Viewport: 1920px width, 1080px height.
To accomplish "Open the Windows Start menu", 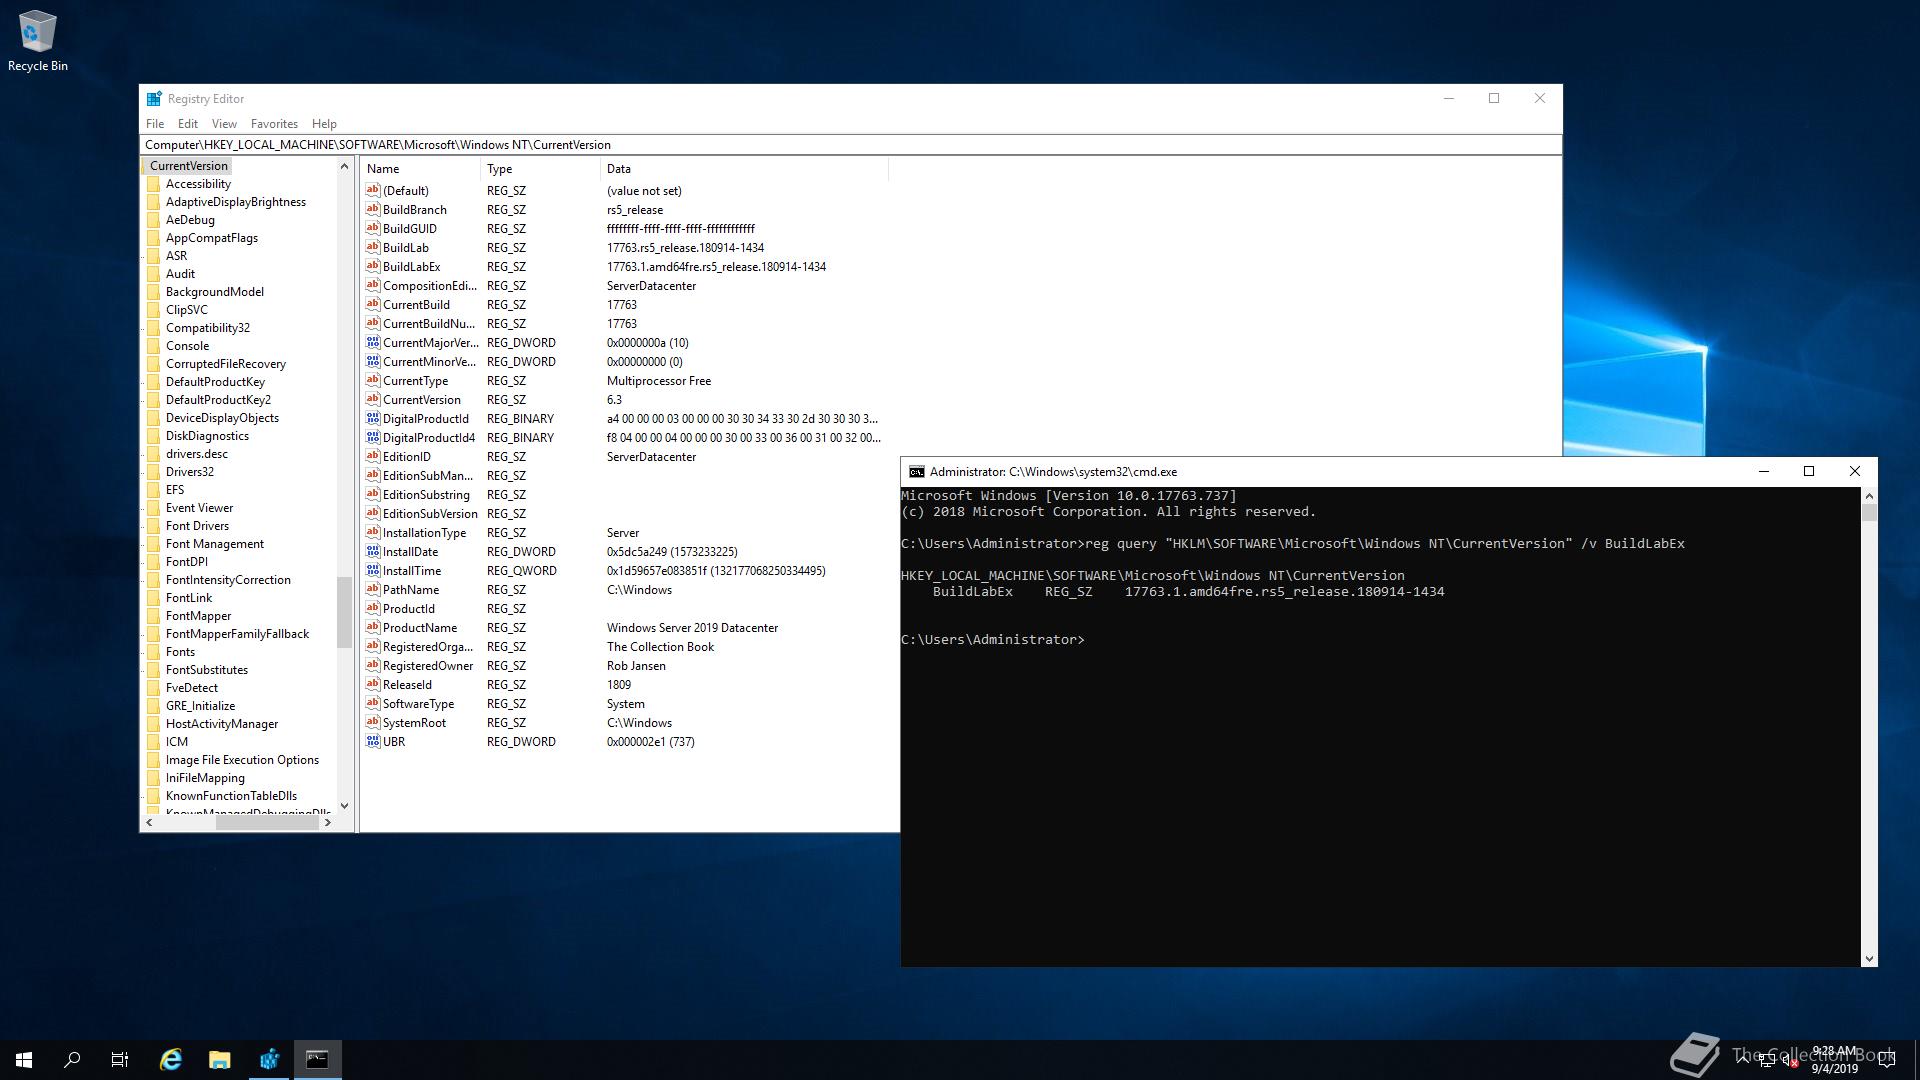I will 24,1060.
